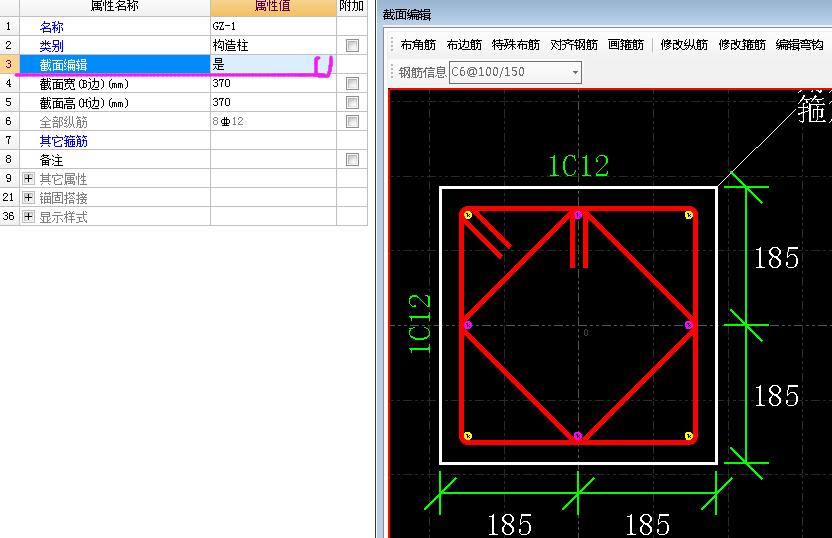The width and height of the screenshot is (832, 538).
Task: Click the bottom-right yellow corner rebar point
Action: [x=688, y=436]
